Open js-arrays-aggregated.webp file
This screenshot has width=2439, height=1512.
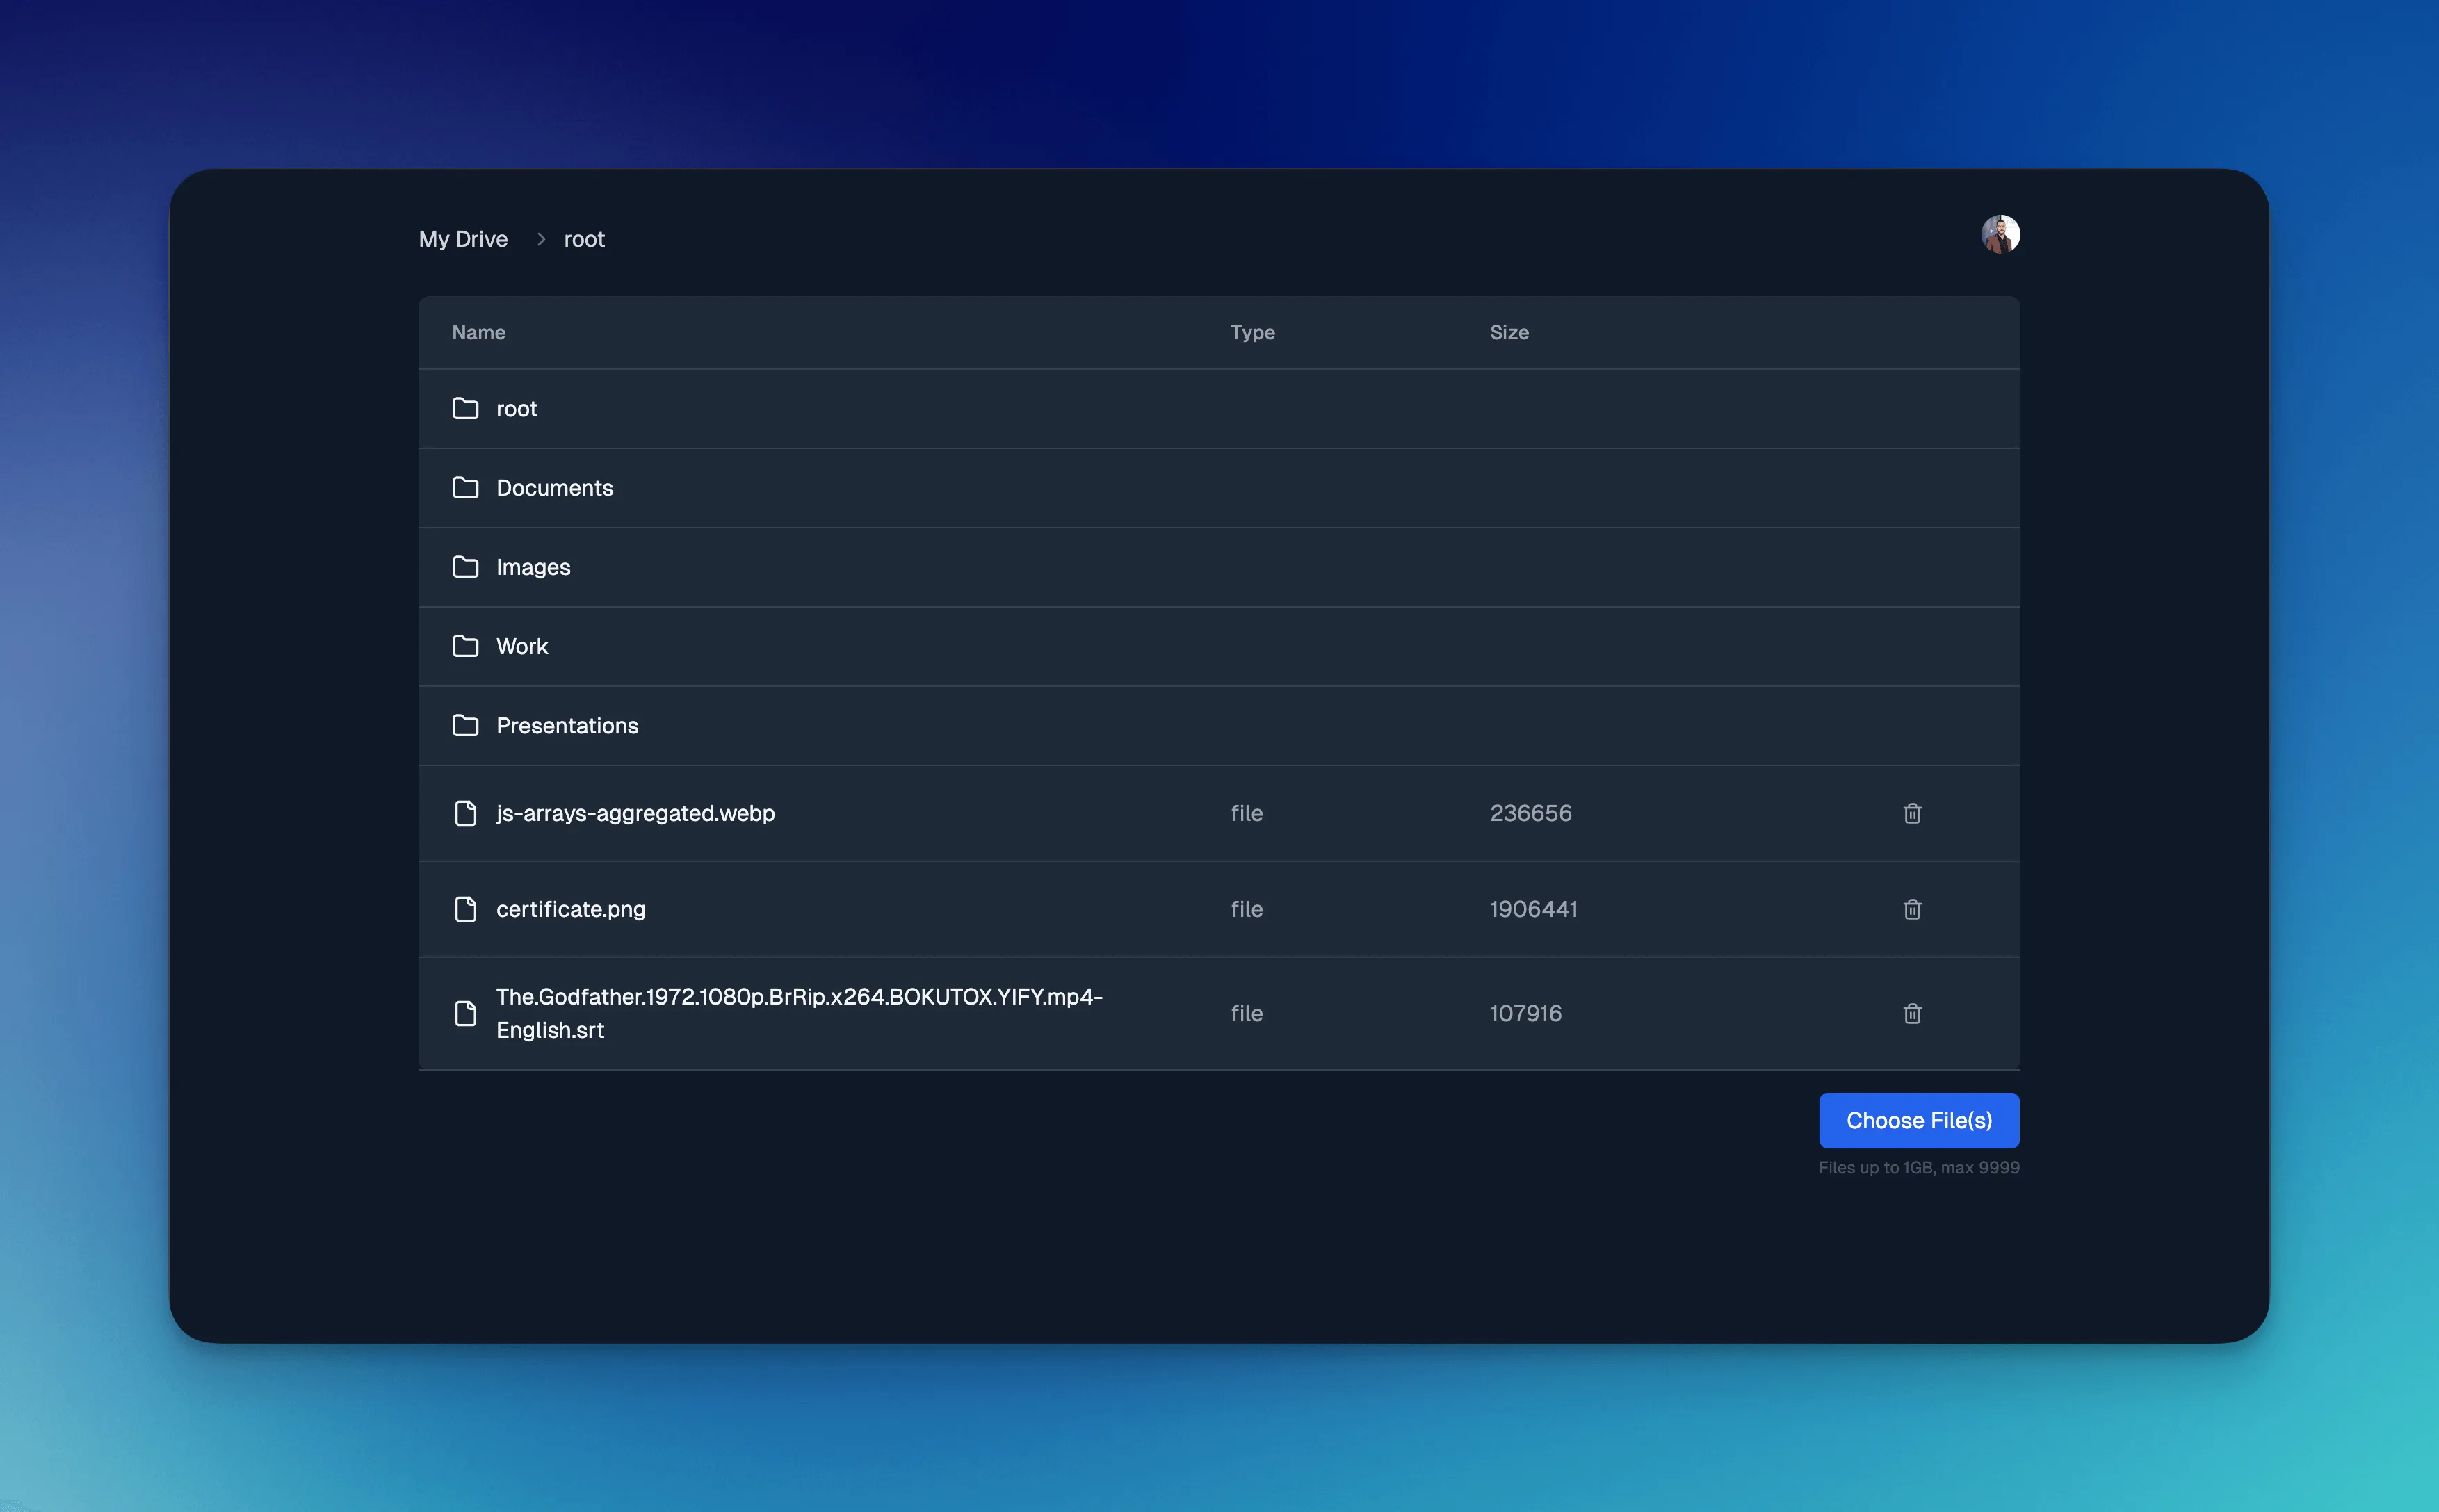635,813
